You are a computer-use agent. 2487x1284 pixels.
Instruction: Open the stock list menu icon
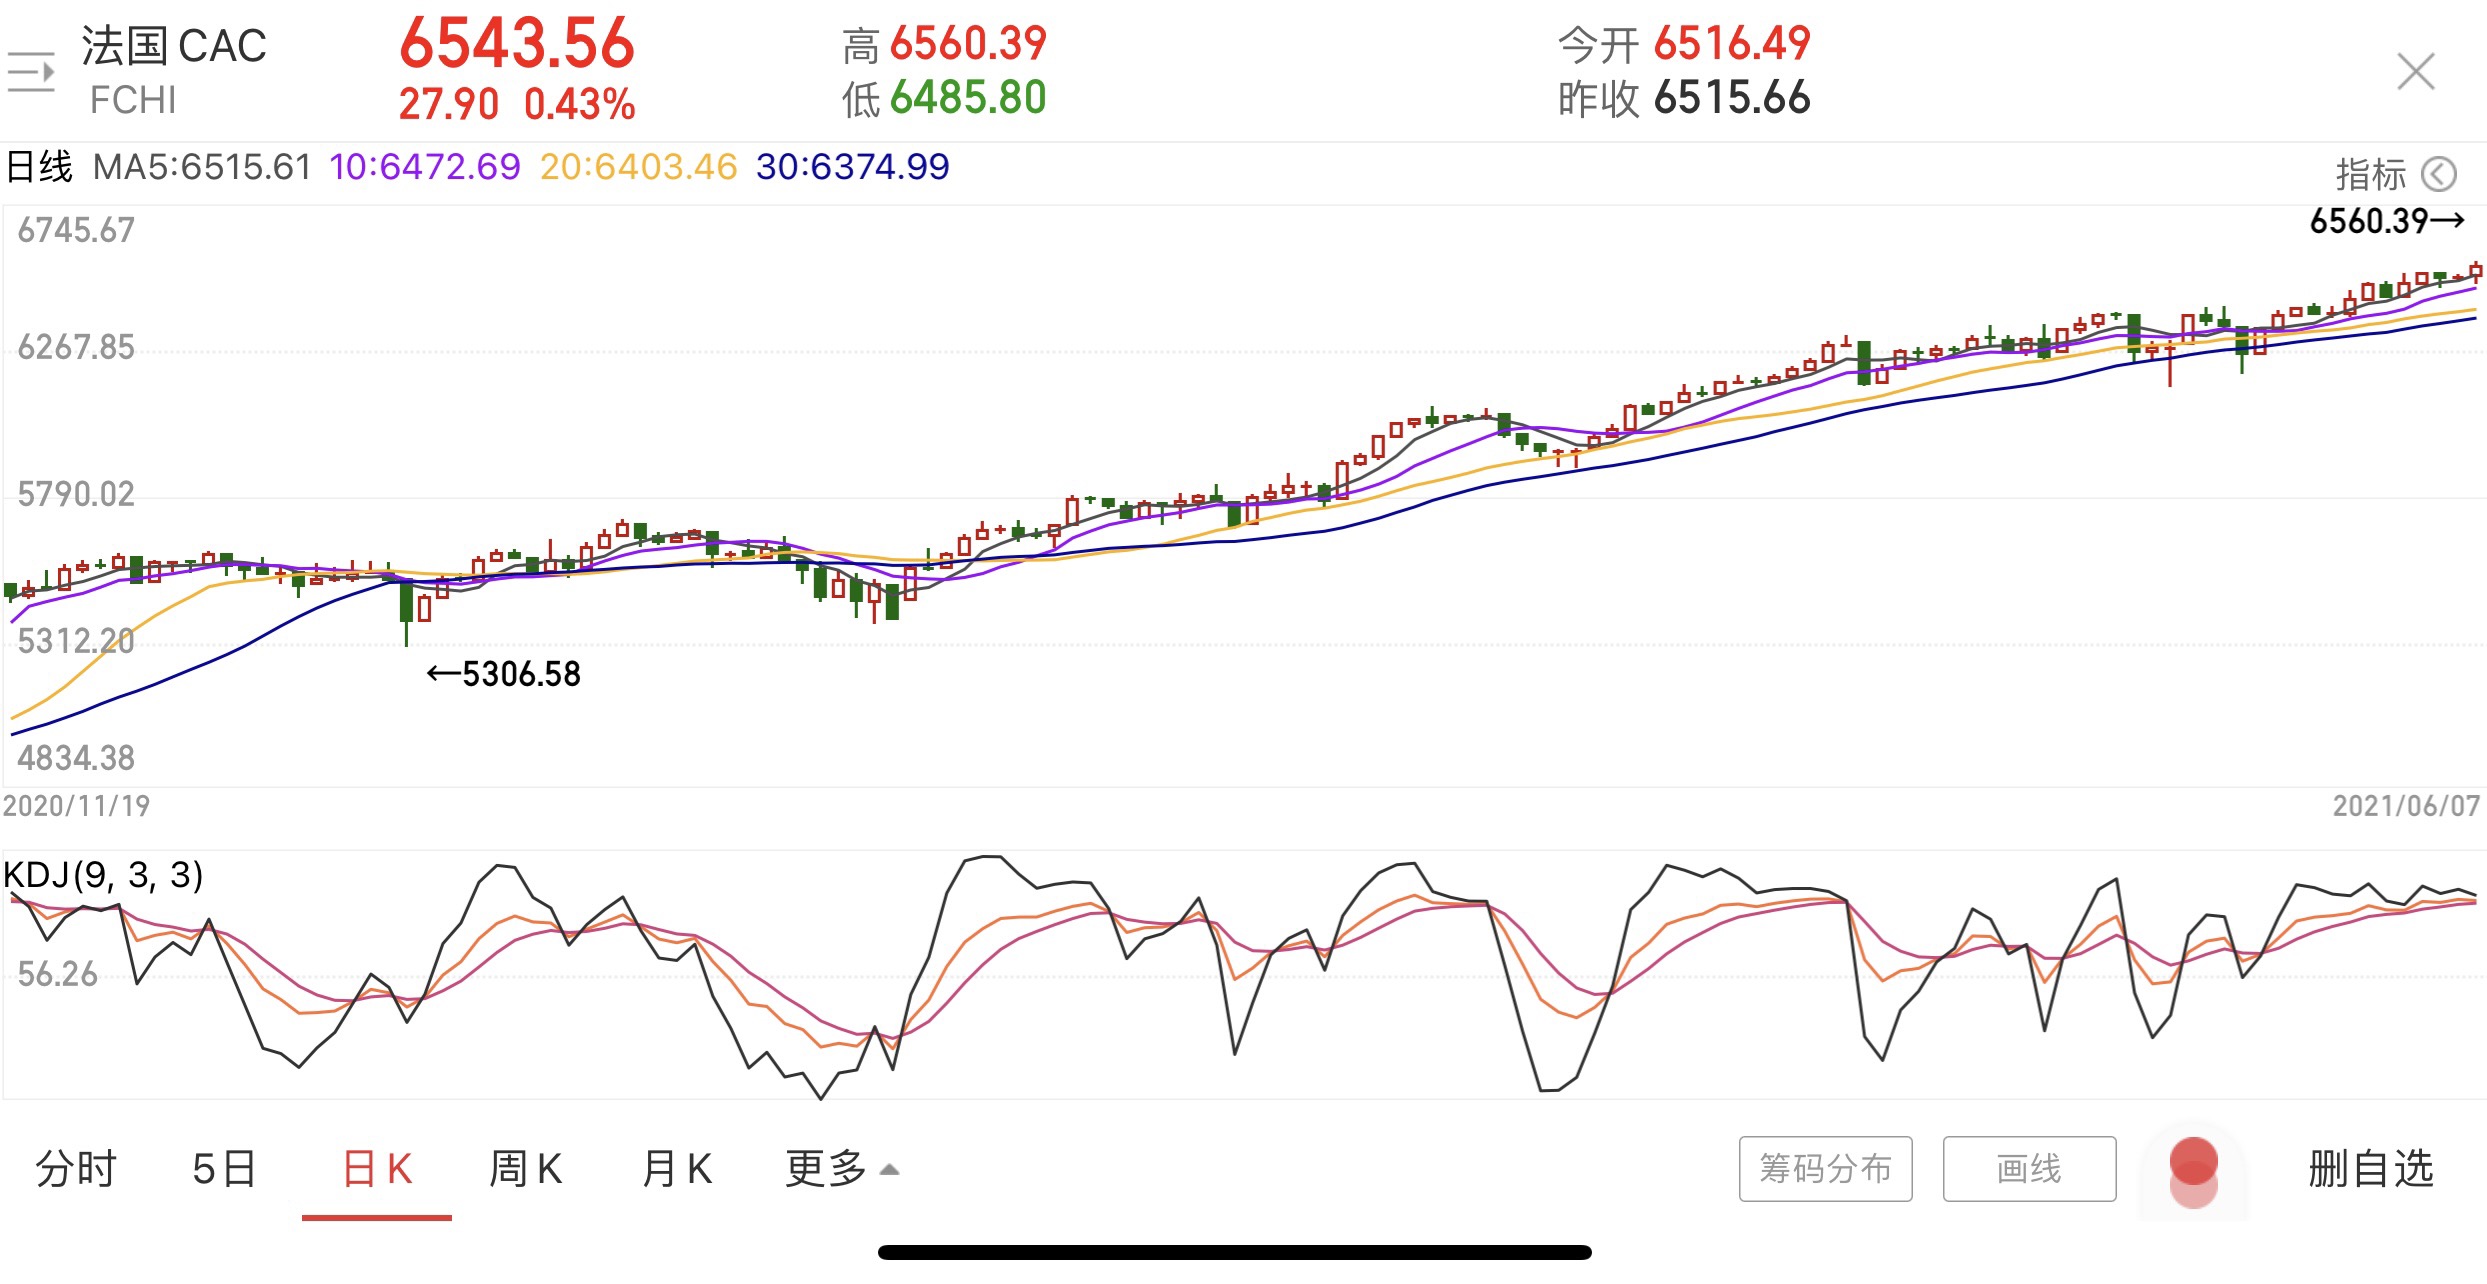pyautogui.click(x=31, y=72)
